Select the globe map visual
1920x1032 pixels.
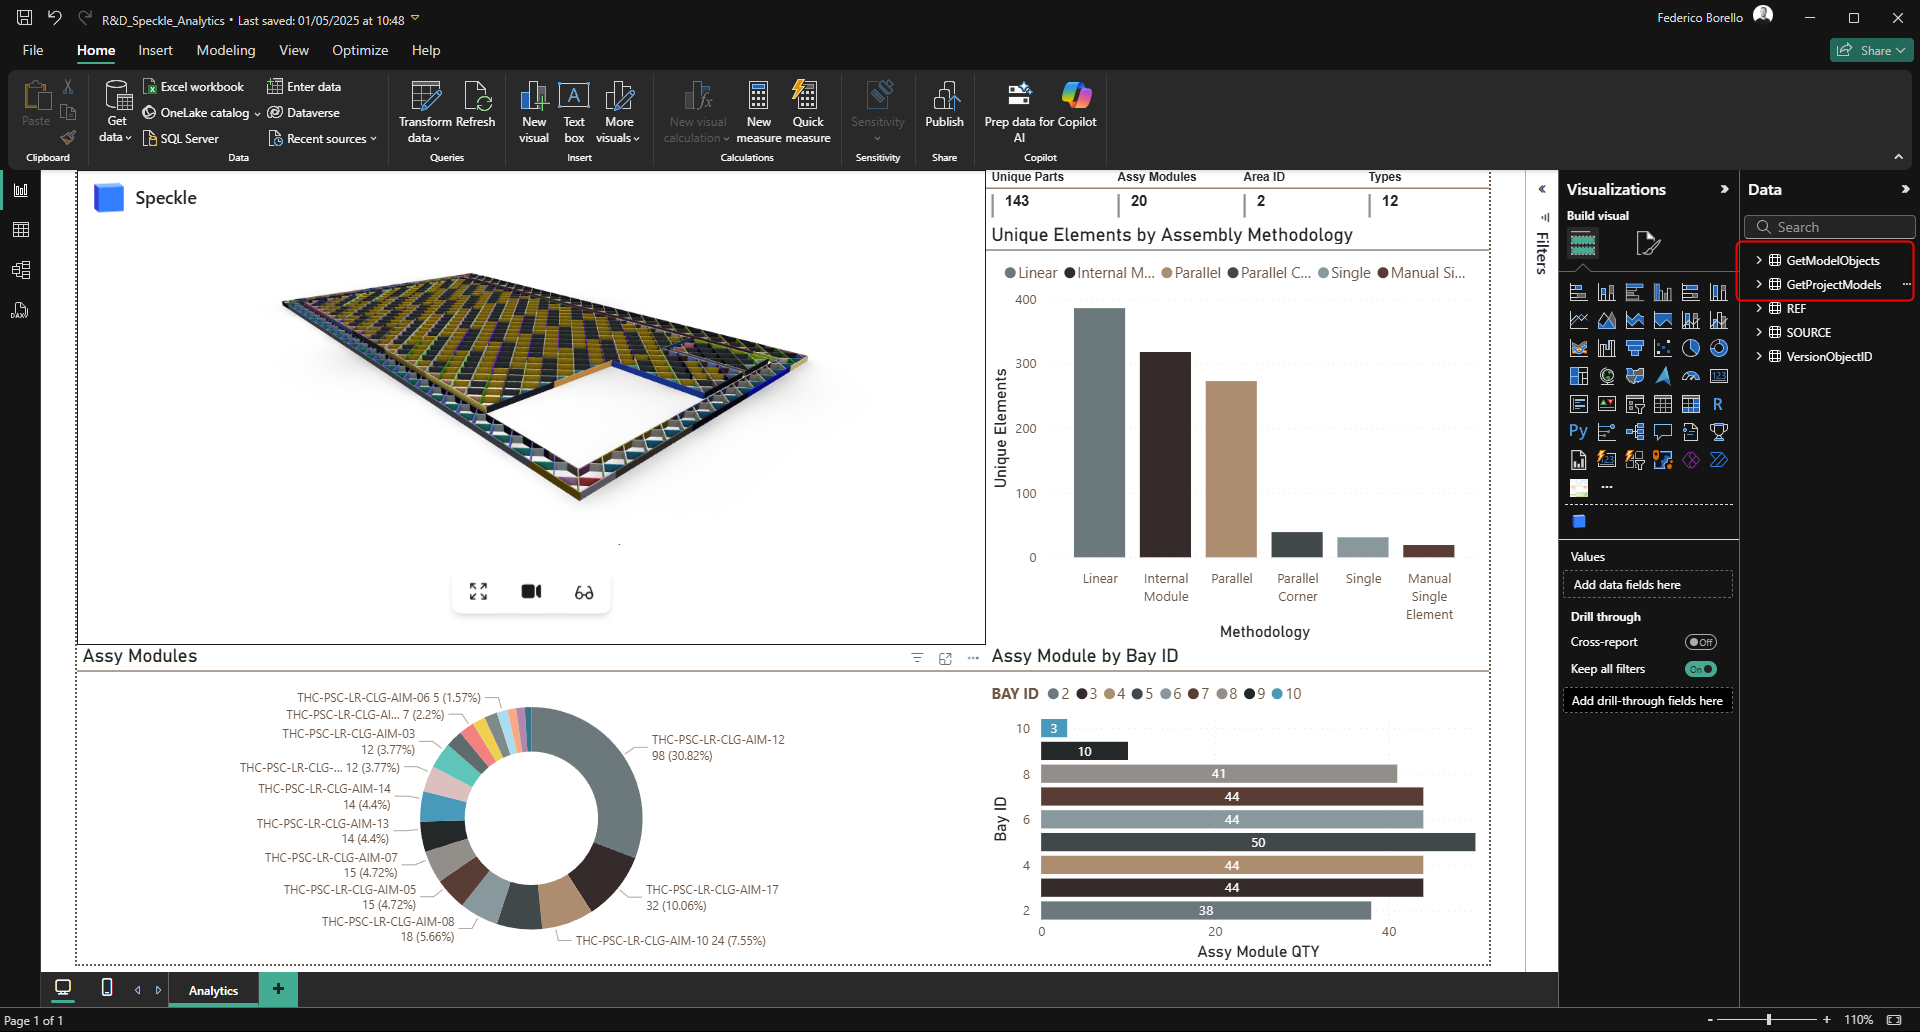[x=1607, y=376]
